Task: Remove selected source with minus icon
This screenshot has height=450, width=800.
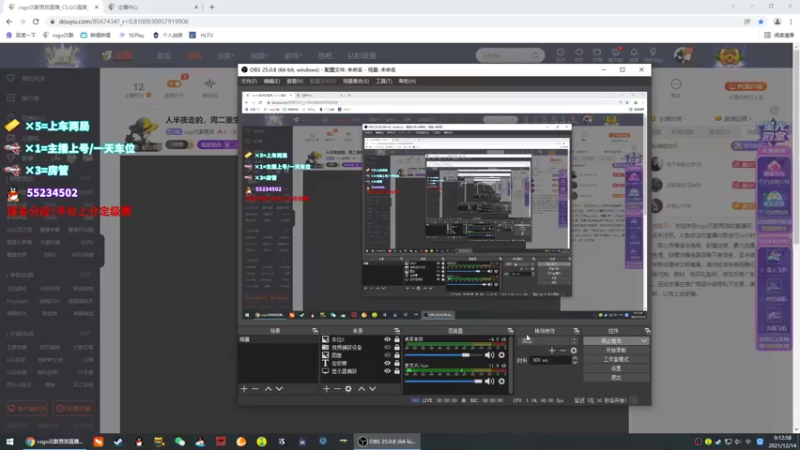Action: click(x=337, y=389)
